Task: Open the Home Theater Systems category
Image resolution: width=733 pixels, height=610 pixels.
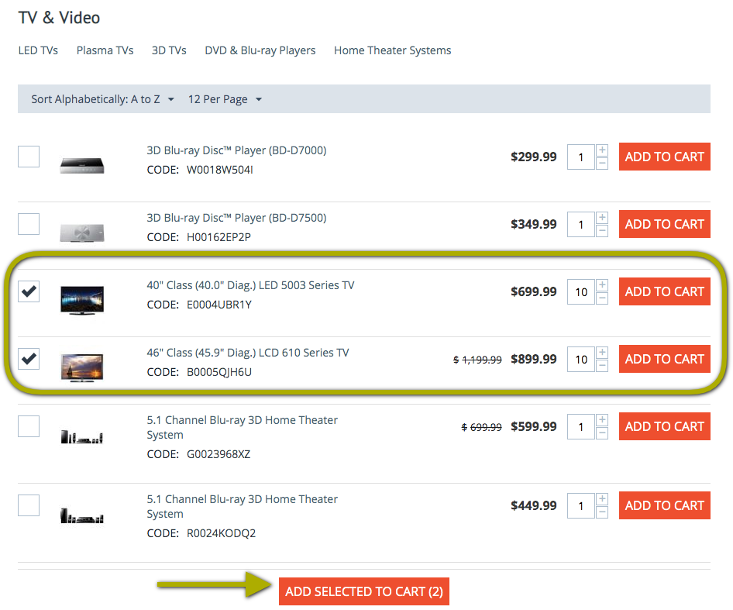Action: (x=392, y=50)
